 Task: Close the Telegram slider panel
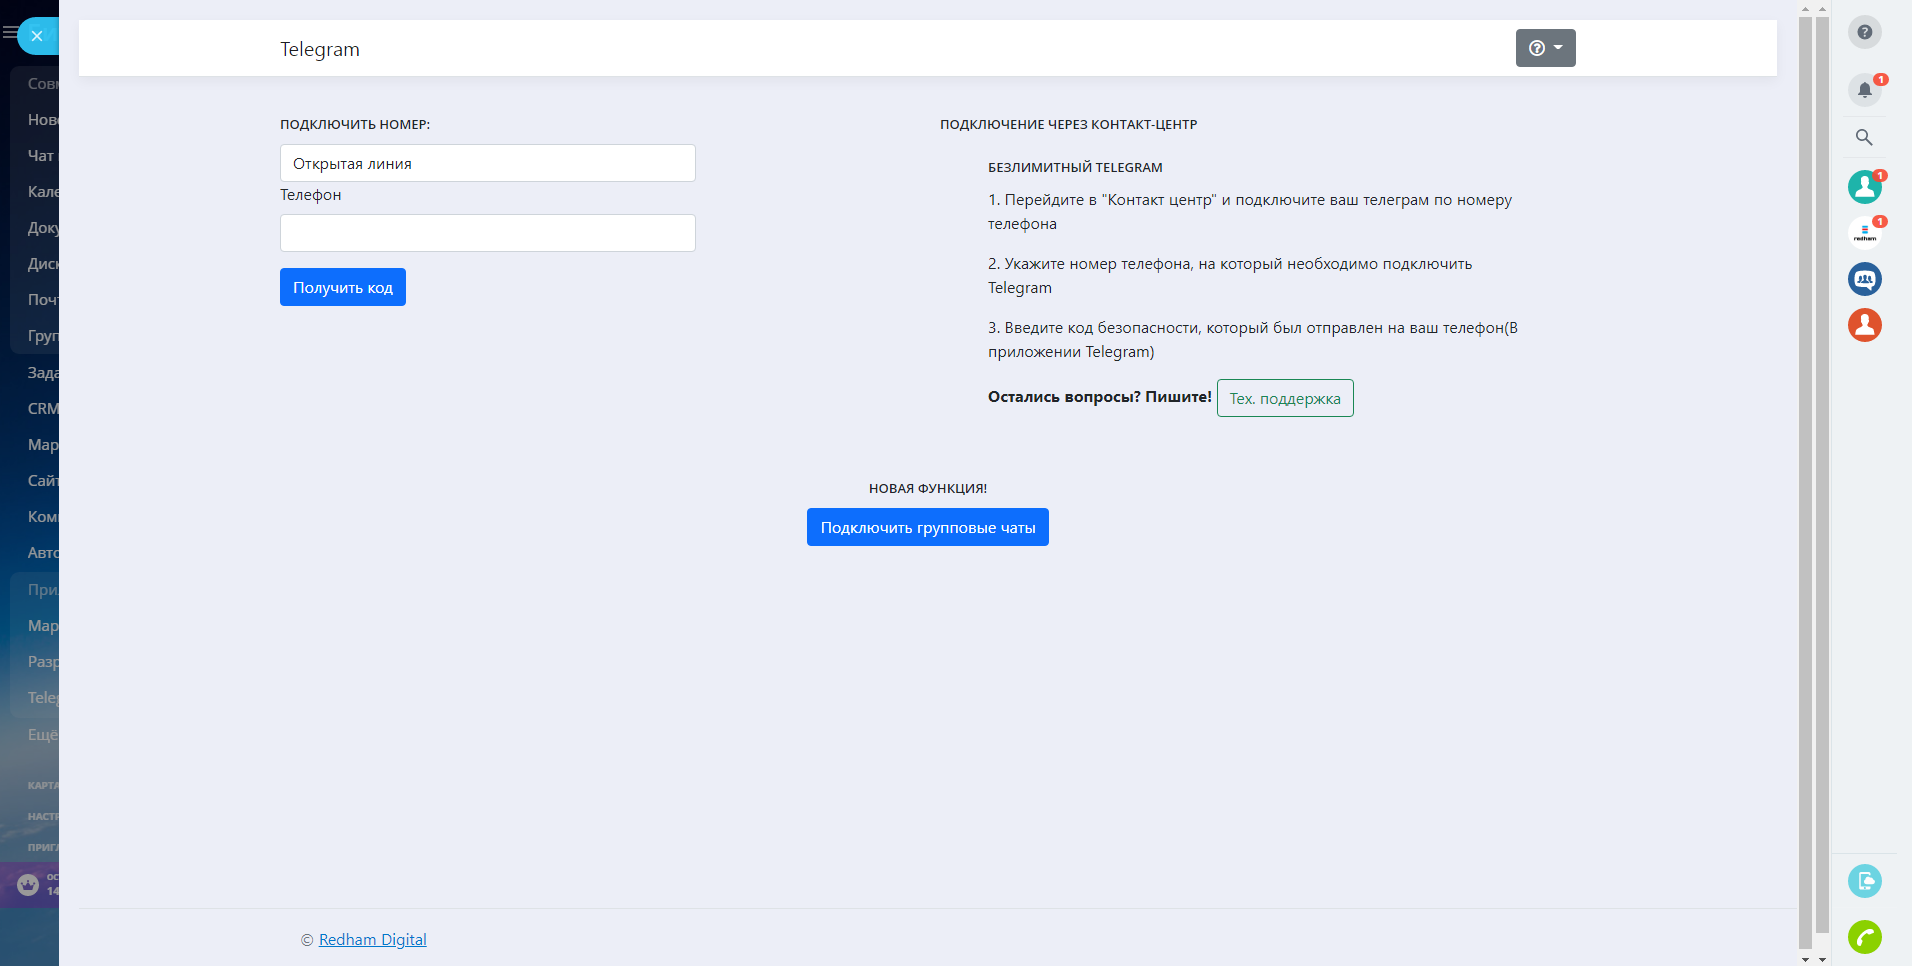pyautogui.click(x=37, y=36)
